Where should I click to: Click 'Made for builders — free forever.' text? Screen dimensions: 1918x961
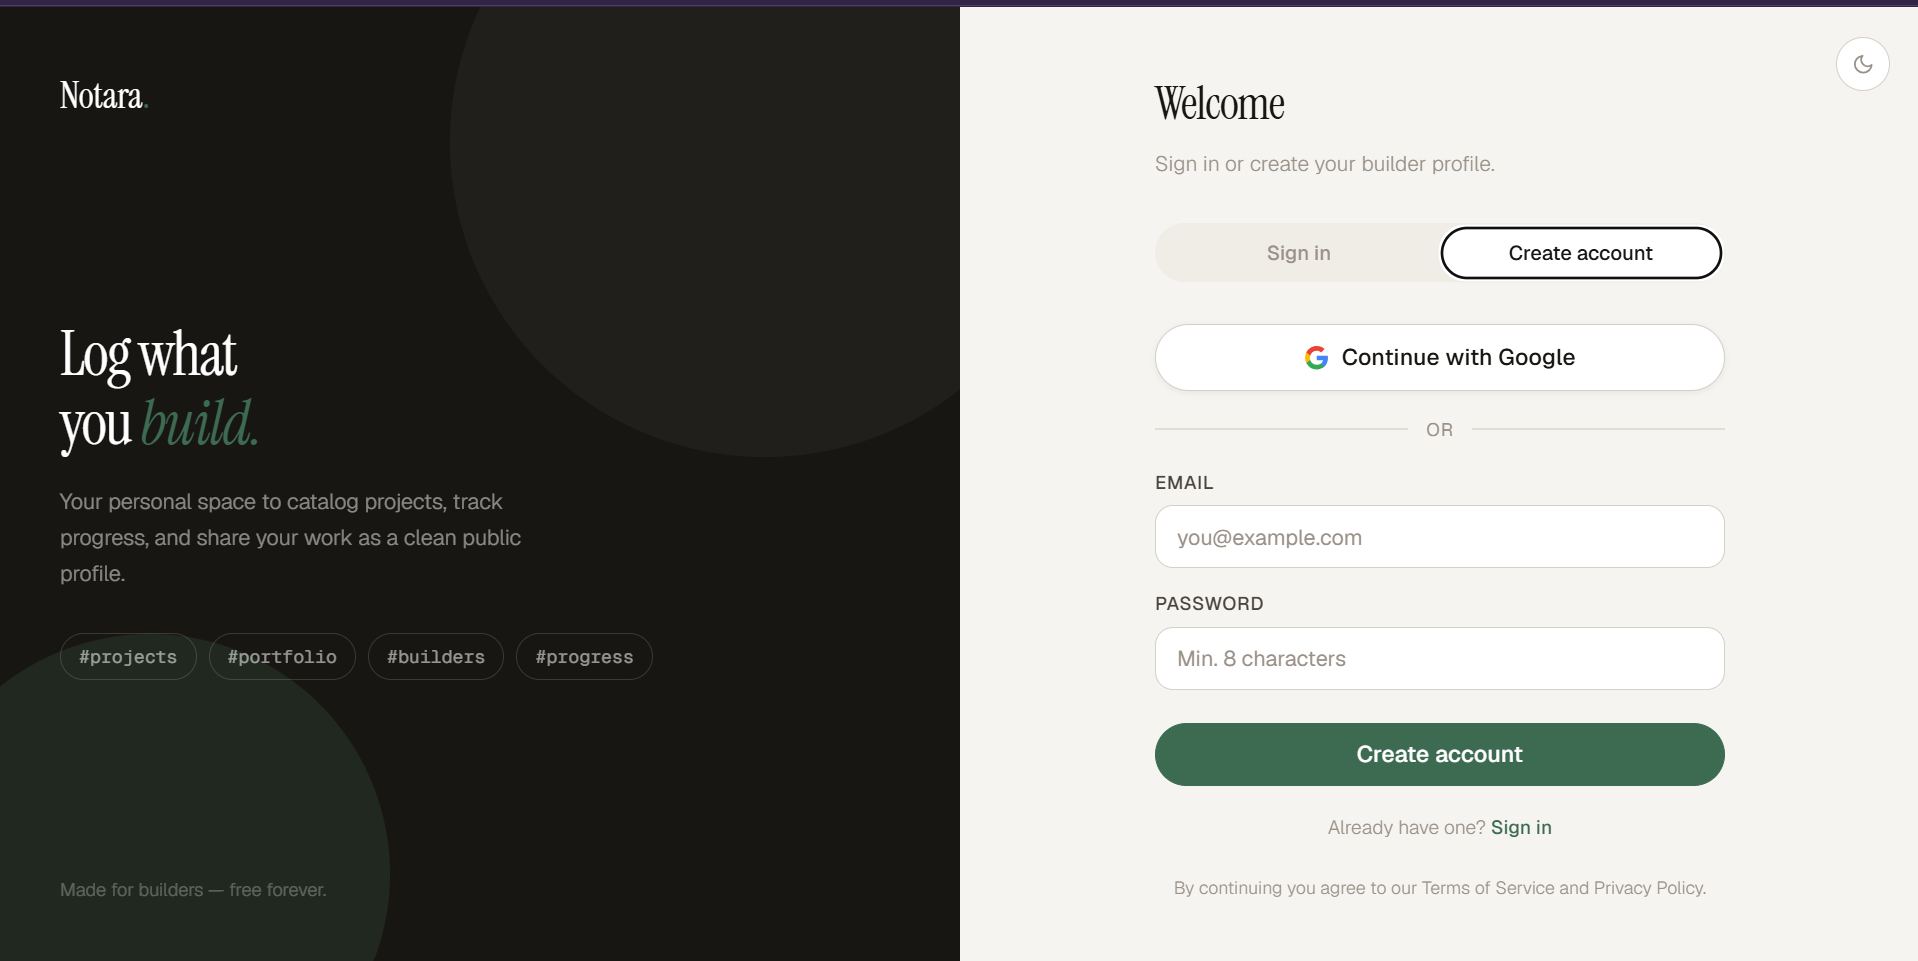click(x=193, y=890)
